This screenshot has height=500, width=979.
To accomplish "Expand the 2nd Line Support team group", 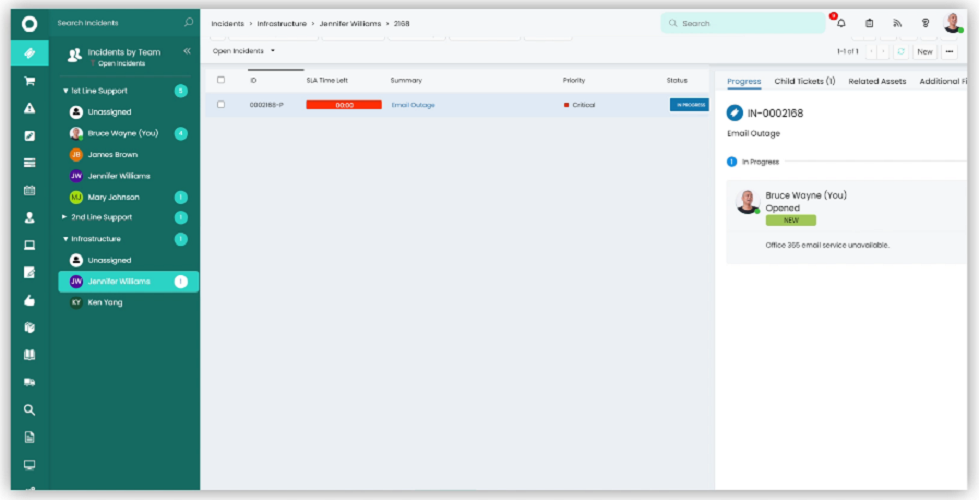I will point(64,217).
